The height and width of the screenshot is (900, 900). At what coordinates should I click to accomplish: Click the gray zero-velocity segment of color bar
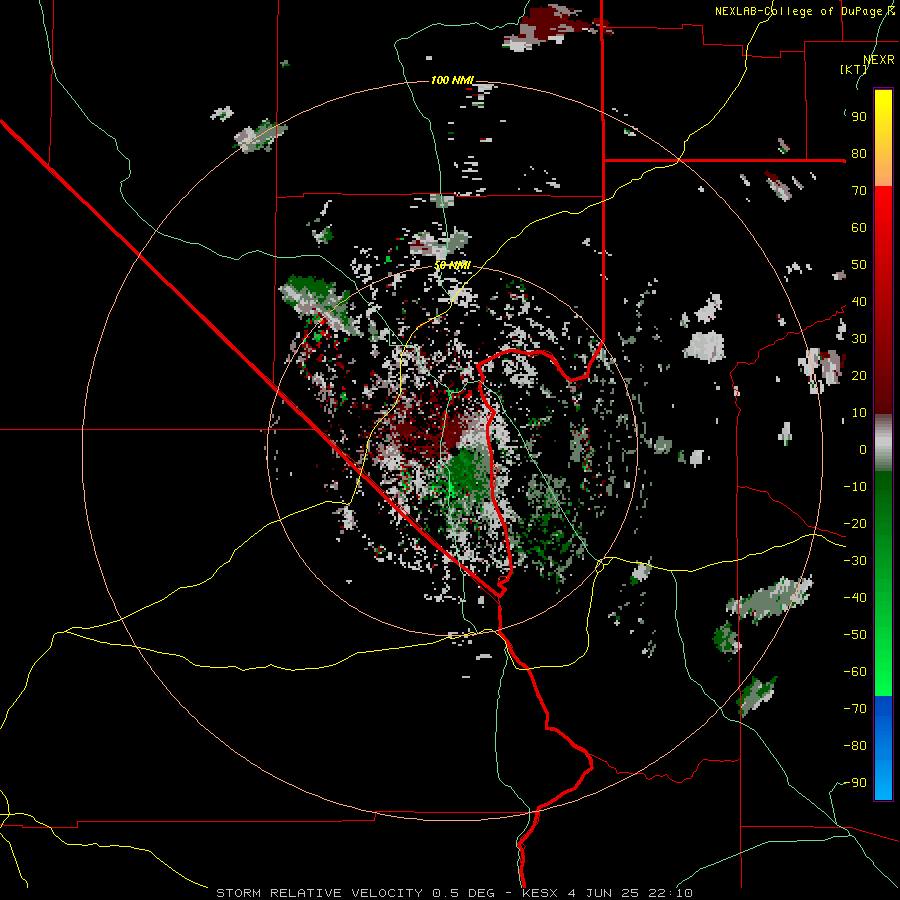[883, 443]
